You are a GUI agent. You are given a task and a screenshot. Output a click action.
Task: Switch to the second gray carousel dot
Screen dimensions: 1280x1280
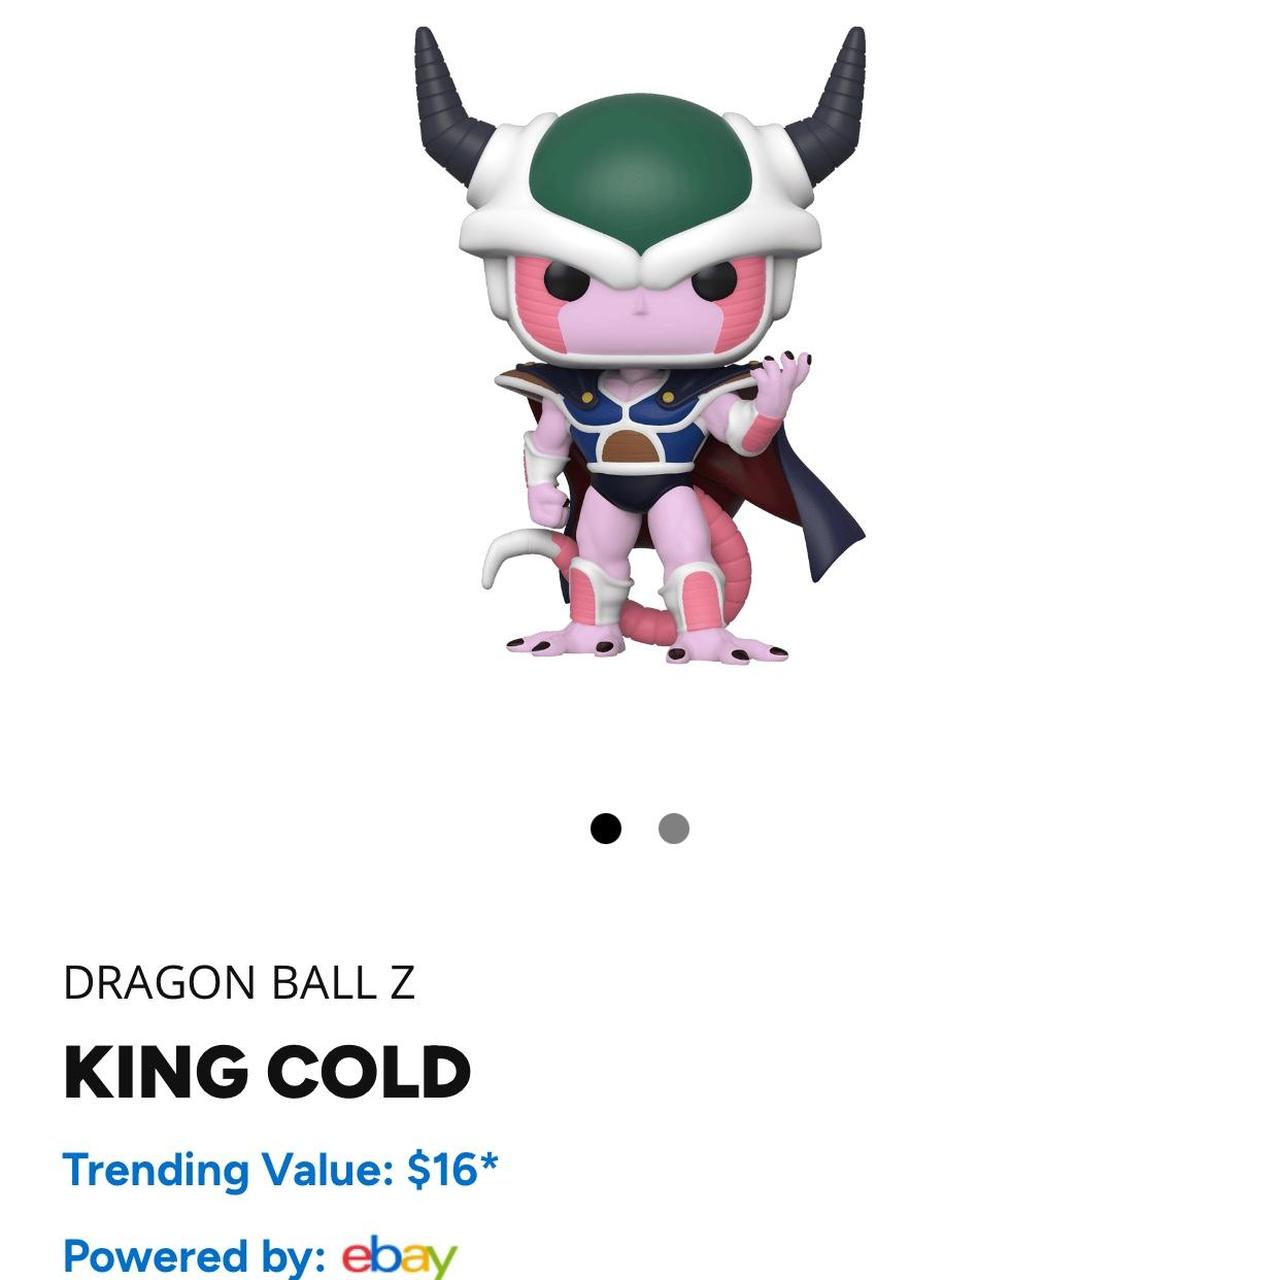pyautogui.click(x=674, y=828)
